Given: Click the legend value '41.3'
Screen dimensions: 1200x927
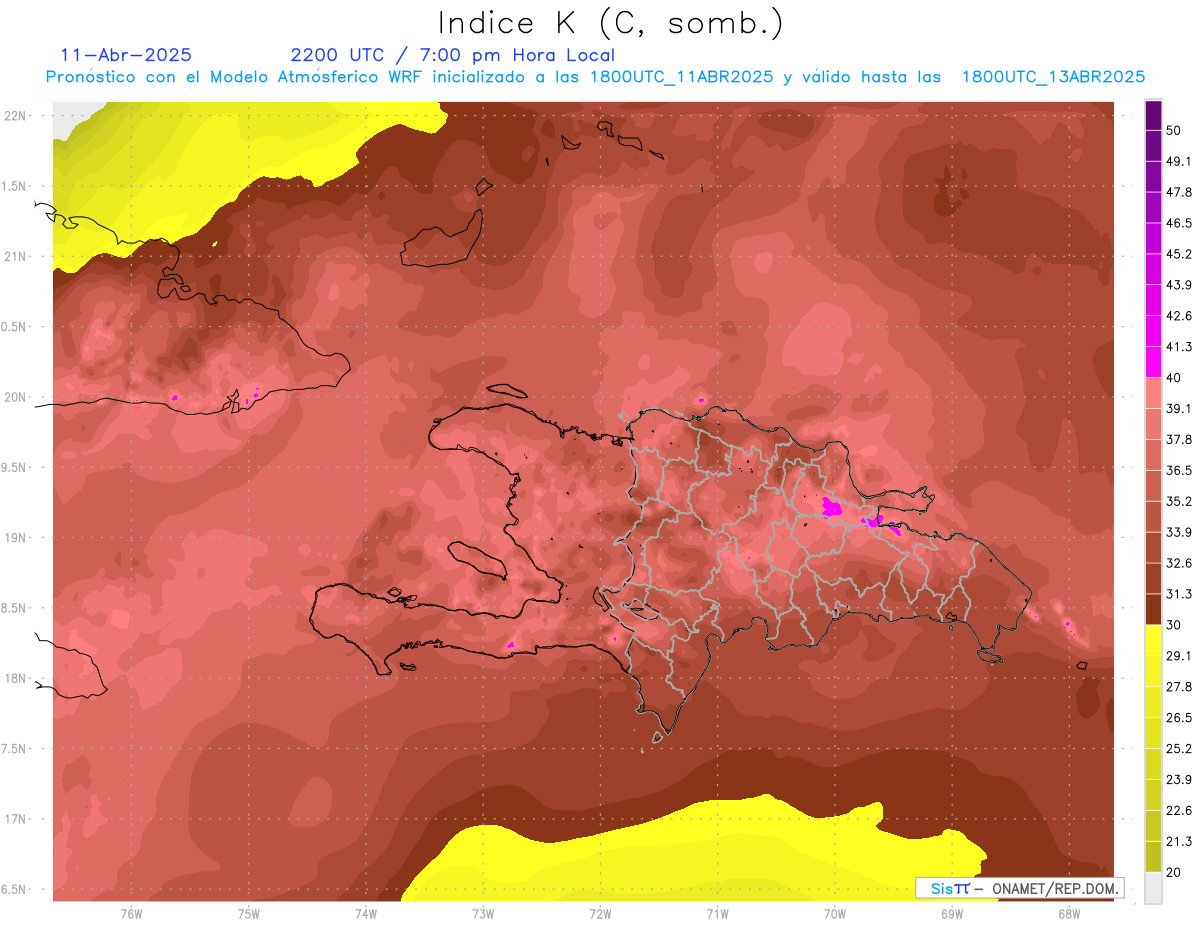Looking at the screenshot, I should click(1179, 347).
